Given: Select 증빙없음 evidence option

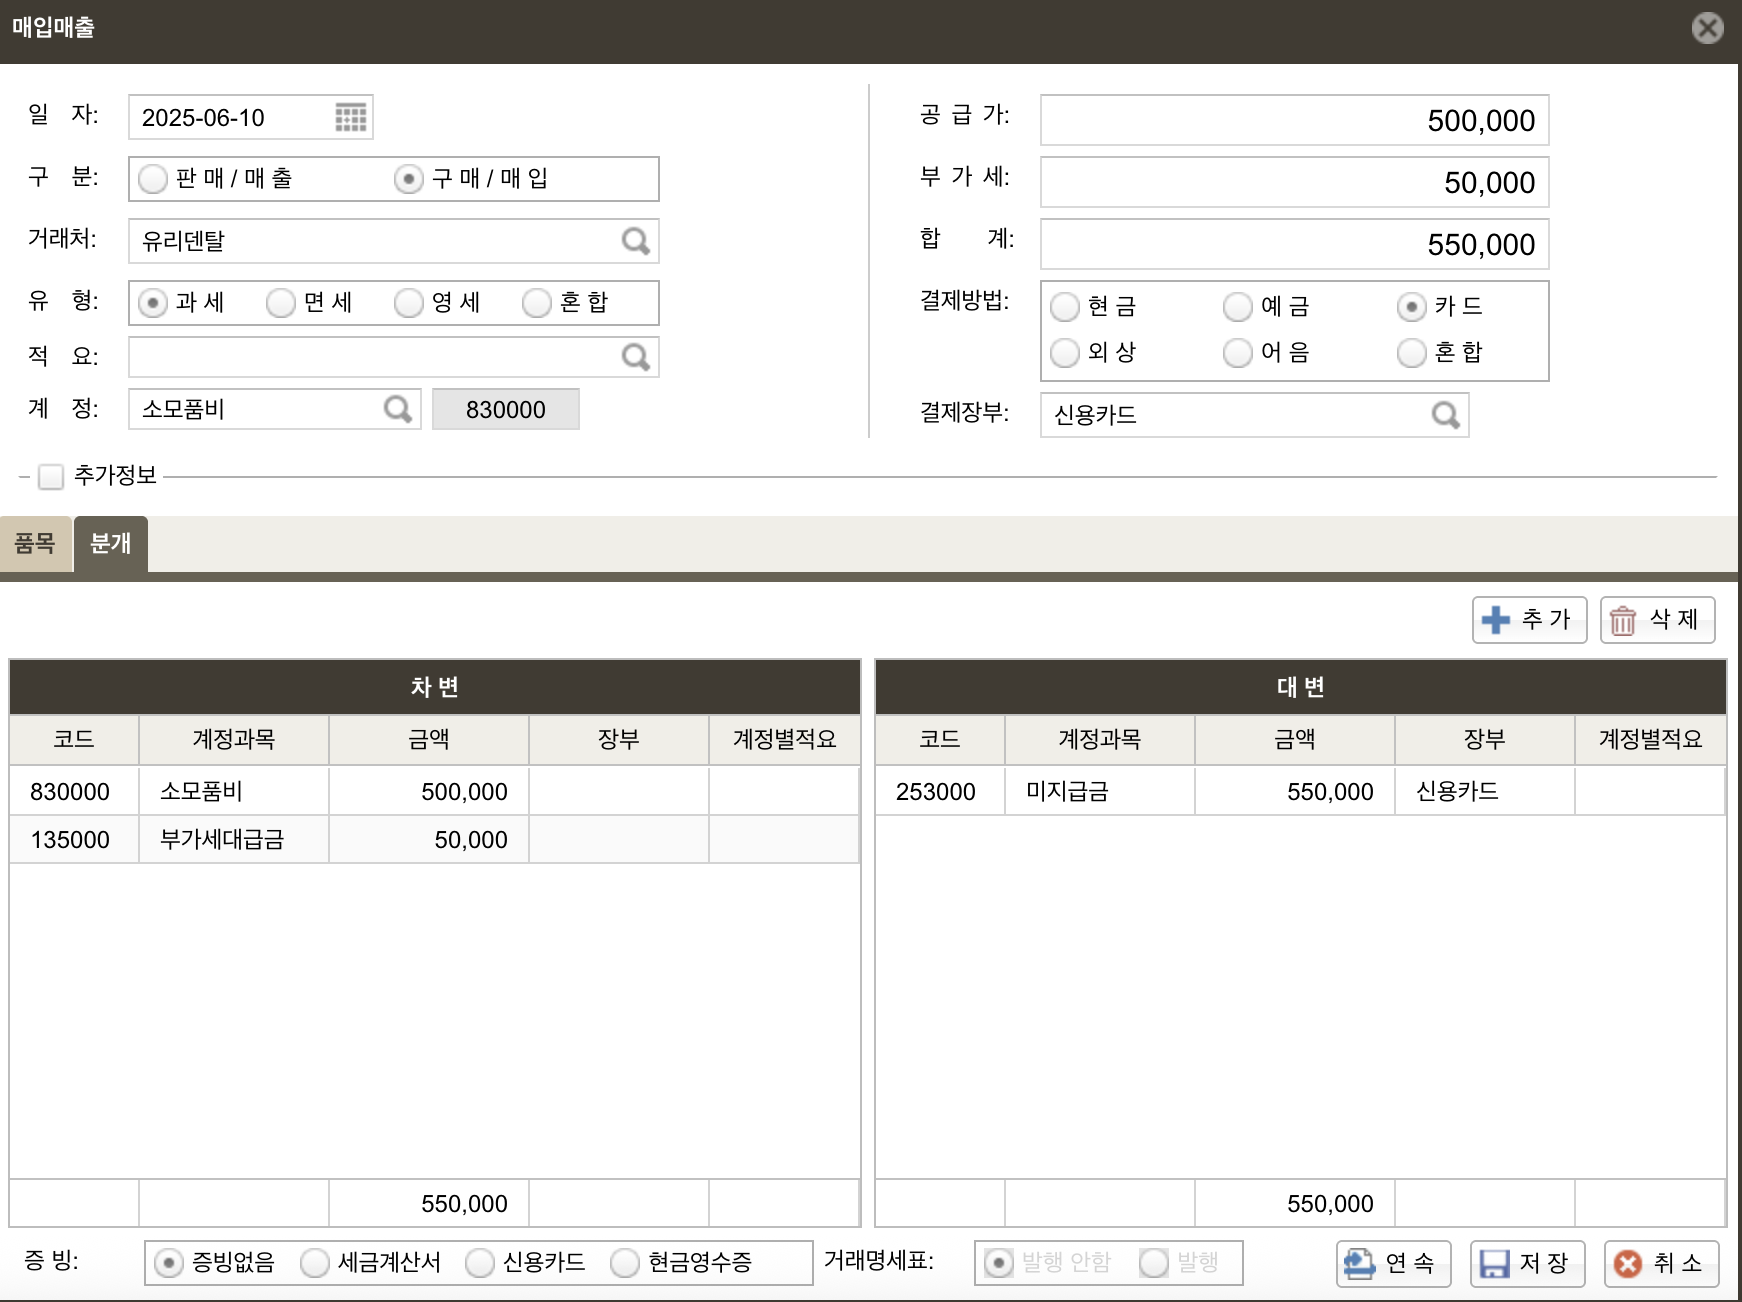Looking at the screenshot, I should [x=169, y=1263].
